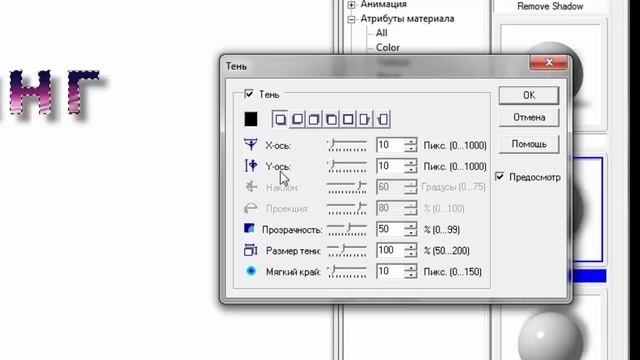Adjust the Мягкий край soft edge slider
Viewport: 640px width, 360px height.
coord(347,272)
